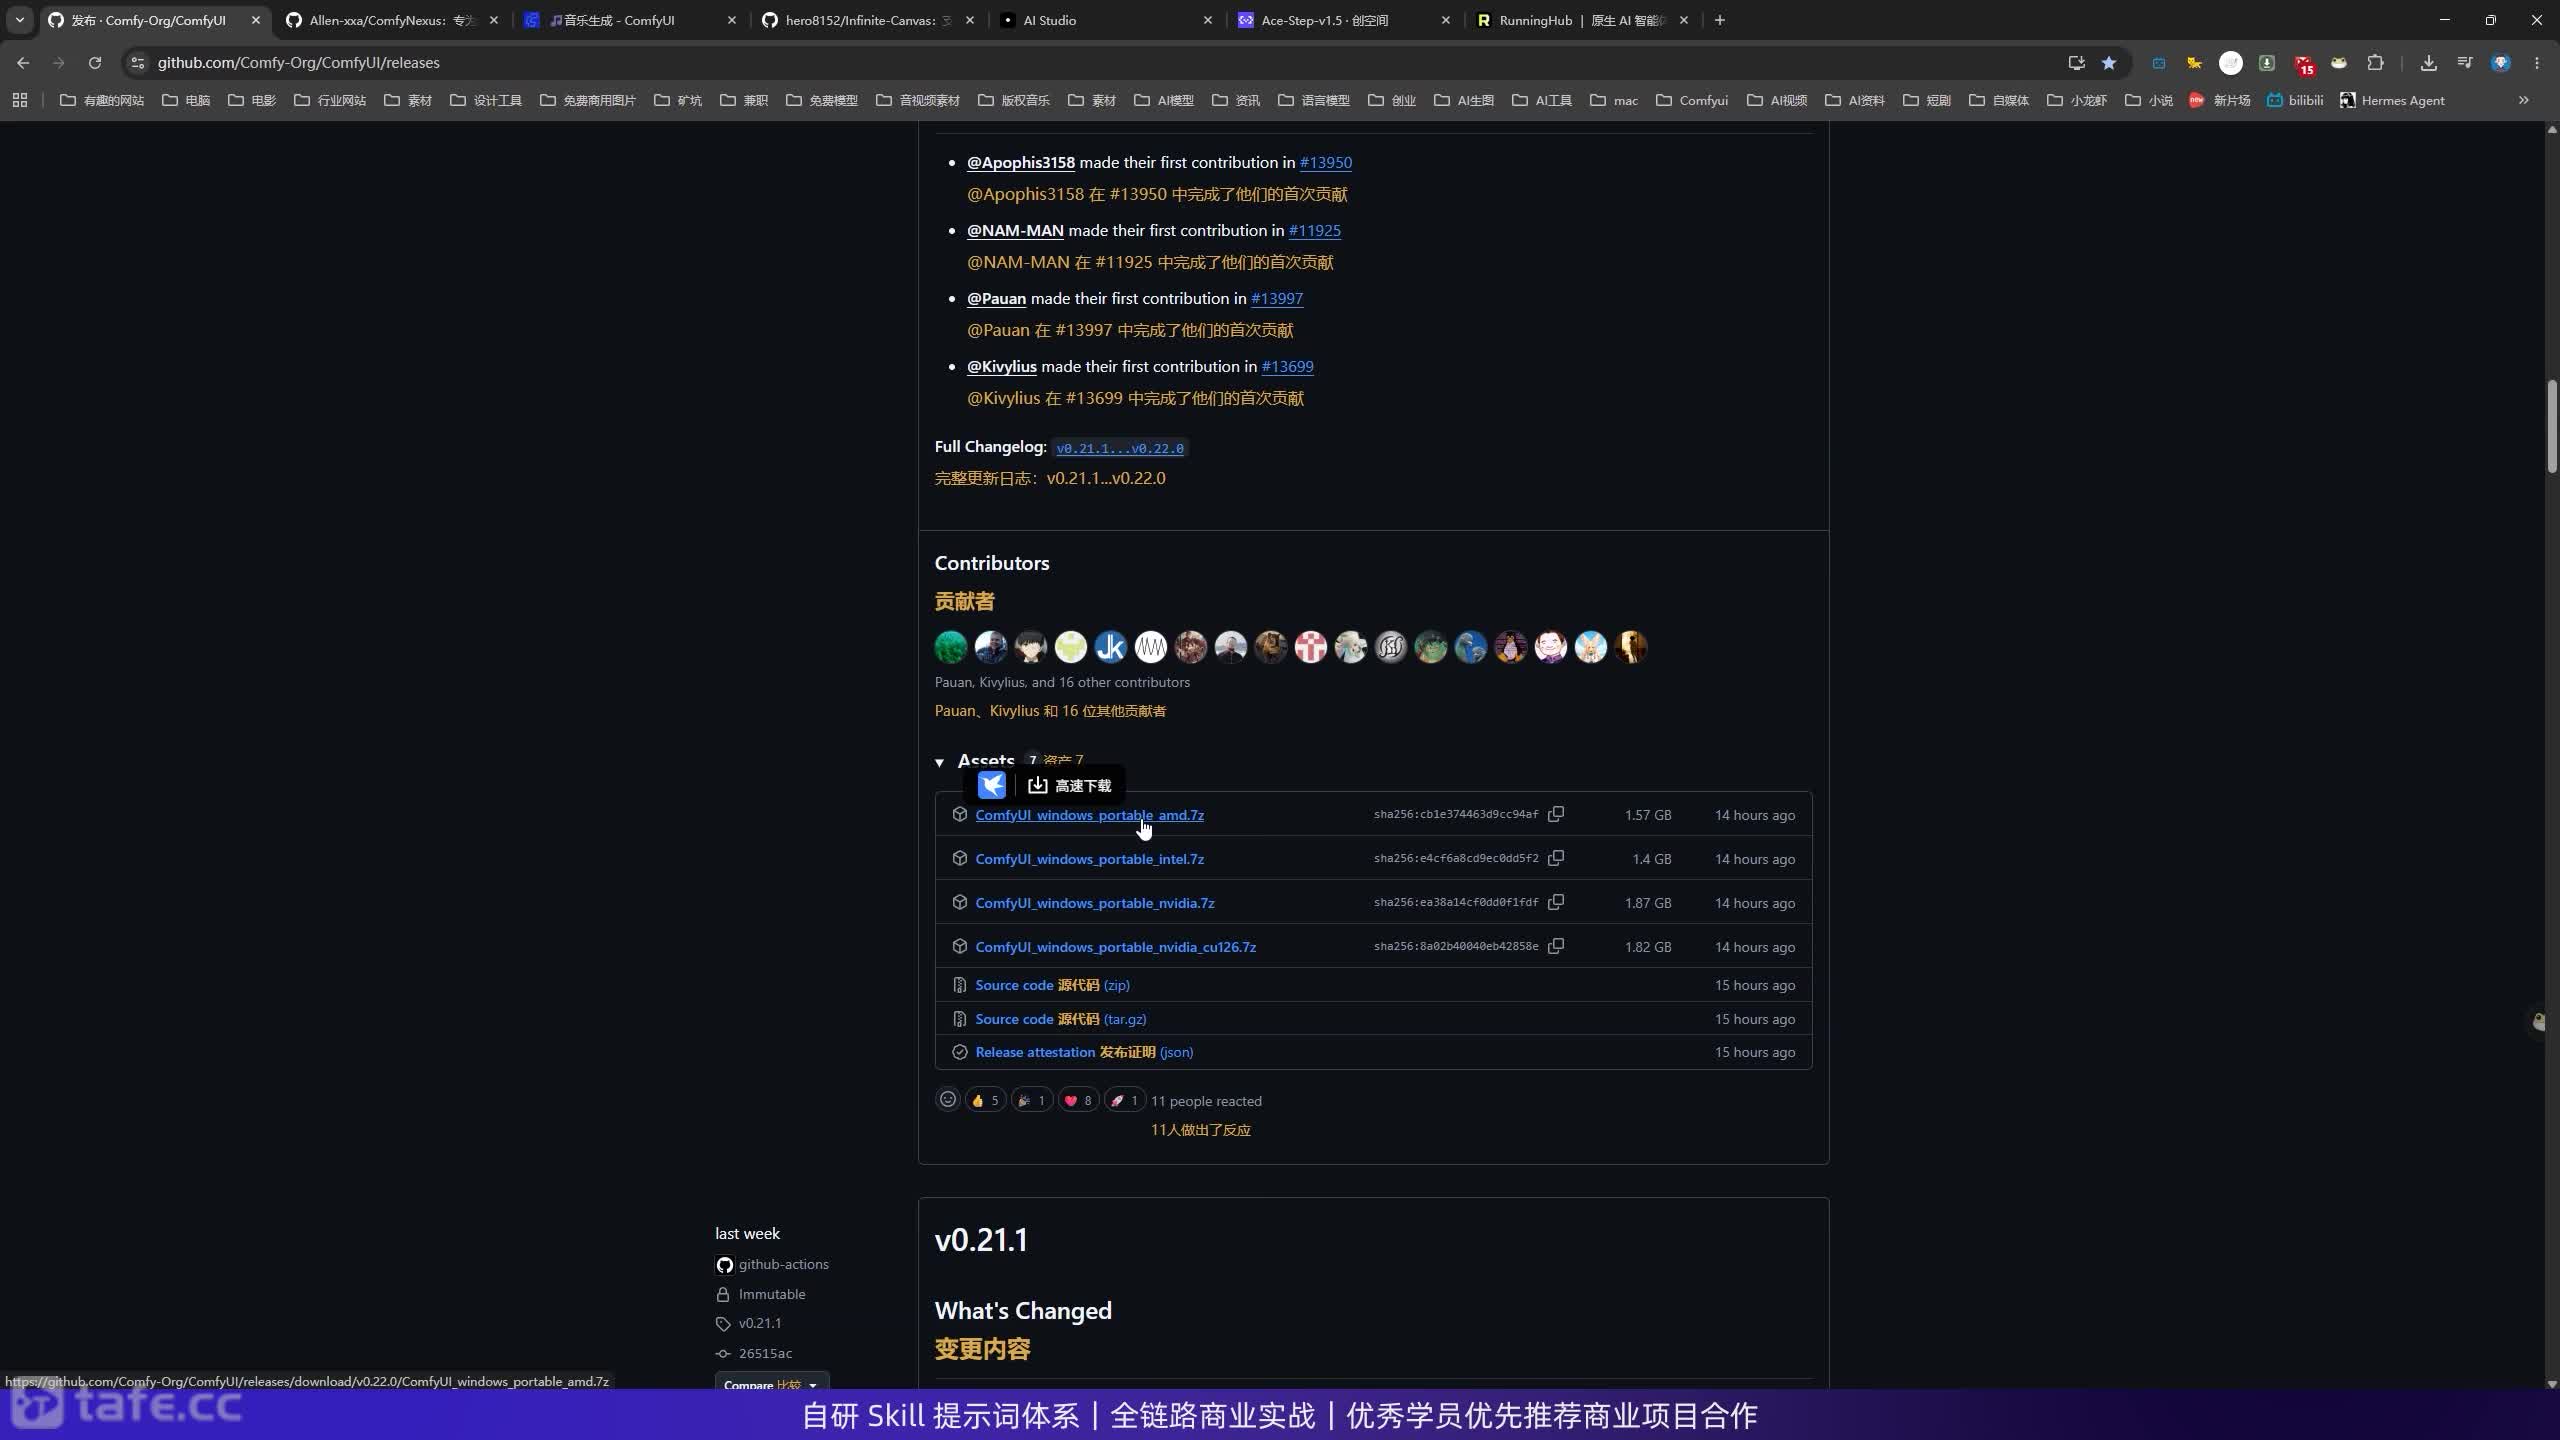Download ComfyUI_windows_portable_amd.7z

click(1089, 815)
